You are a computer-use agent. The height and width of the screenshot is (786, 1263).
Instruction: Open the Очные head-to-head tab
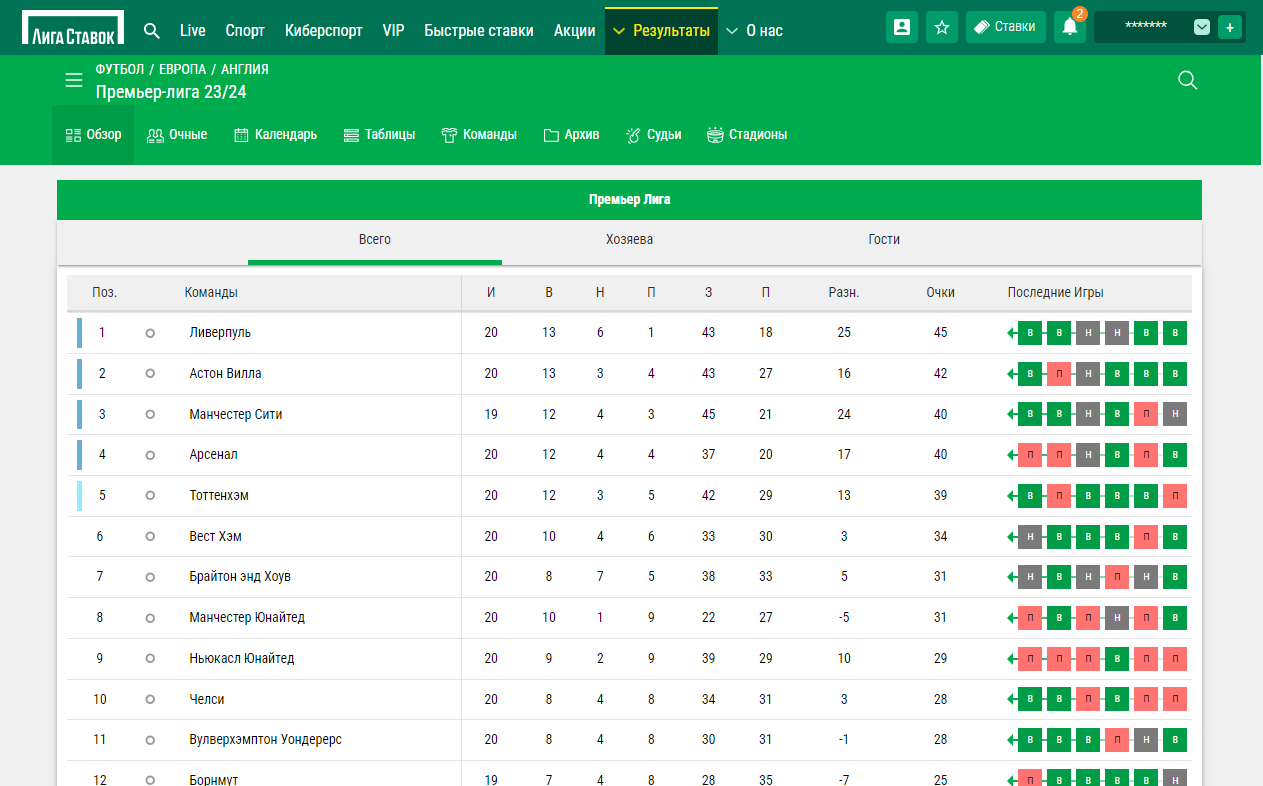tap(177, 135)
